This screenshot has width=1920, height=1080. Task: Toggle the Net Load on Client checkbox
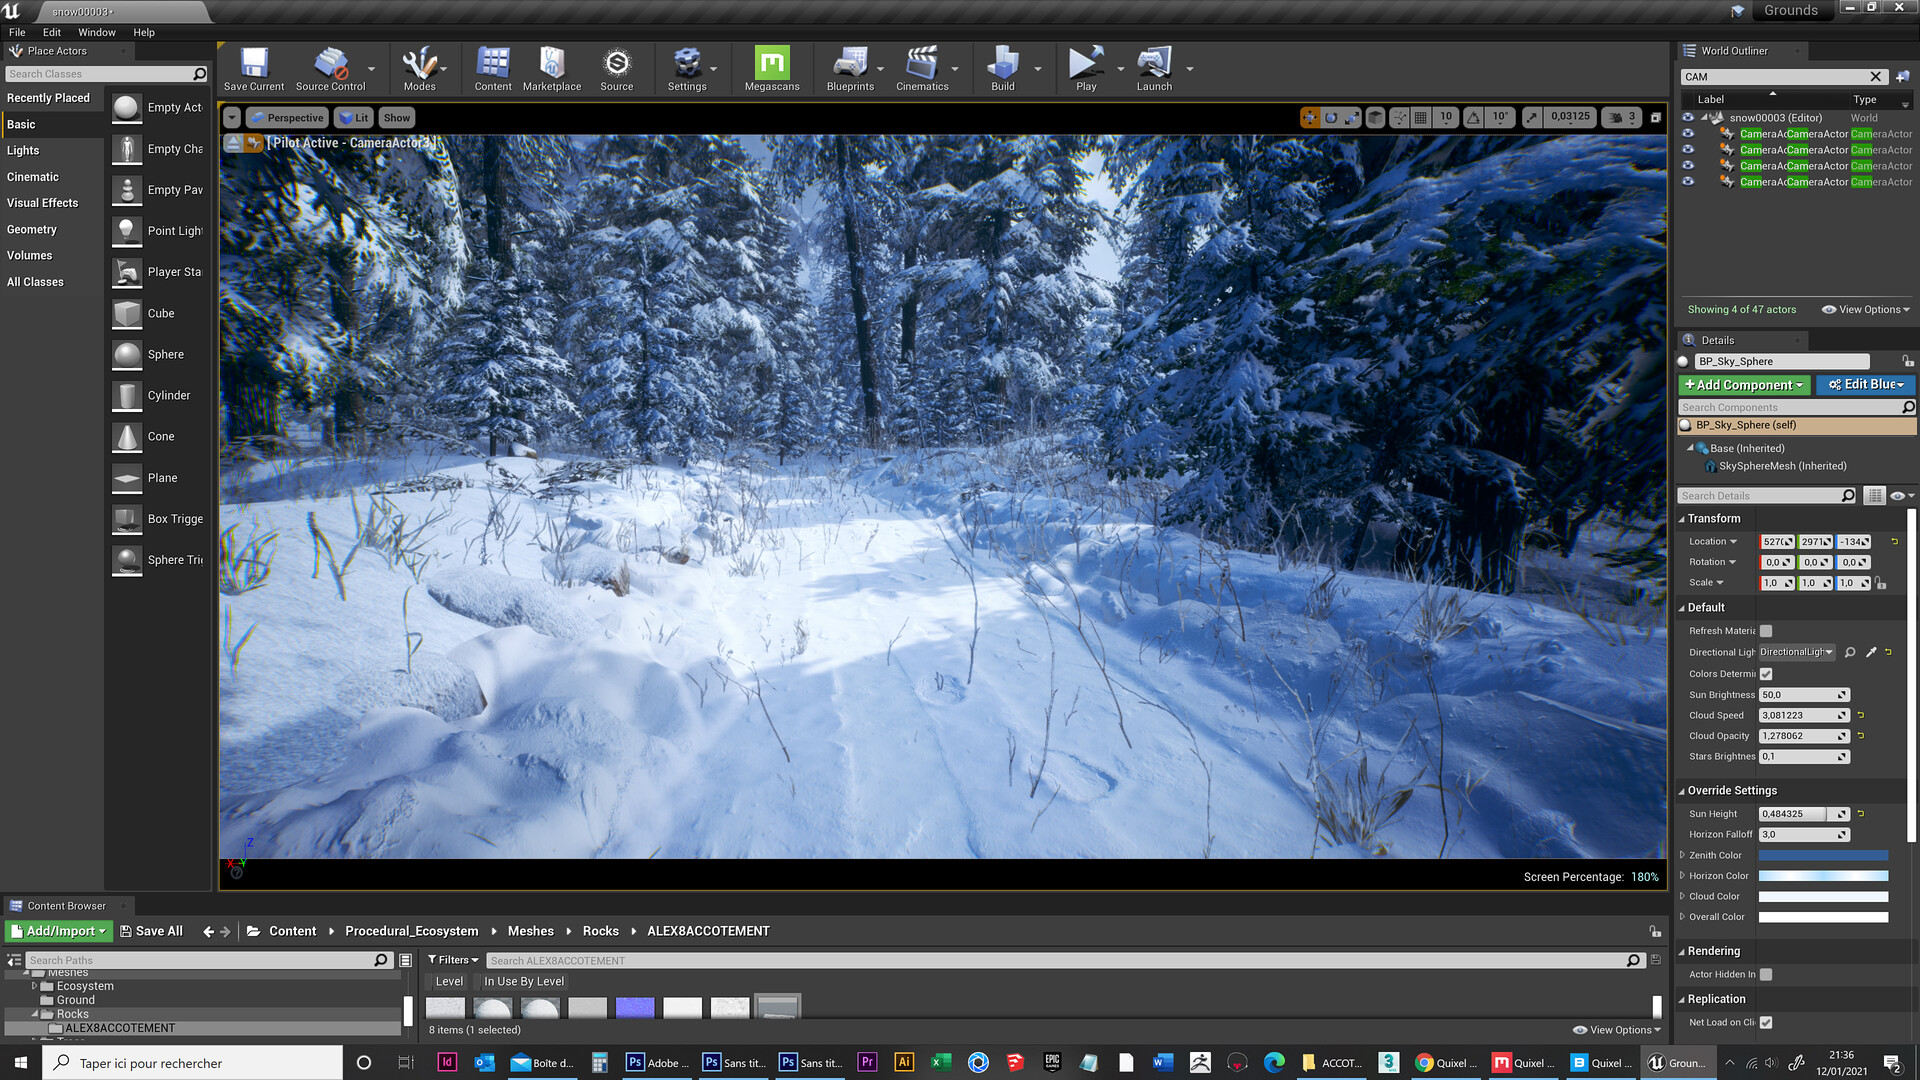[x=1766, y=1022]
